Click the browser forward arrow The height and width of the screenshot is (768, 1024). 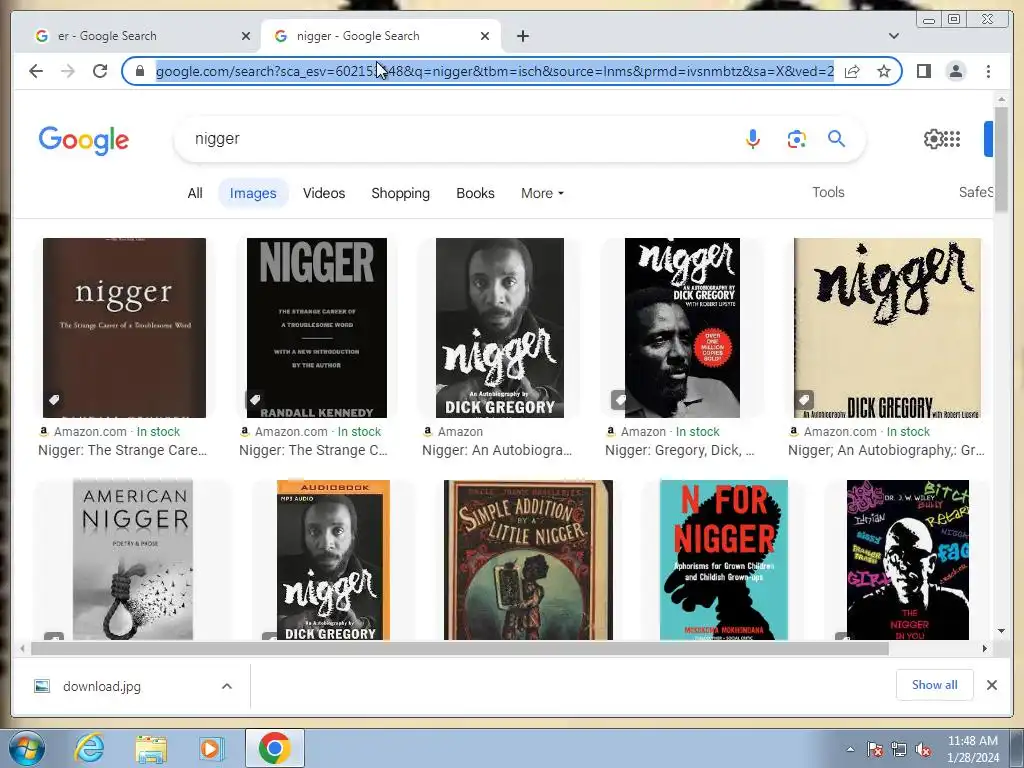(x=68, y=71)
